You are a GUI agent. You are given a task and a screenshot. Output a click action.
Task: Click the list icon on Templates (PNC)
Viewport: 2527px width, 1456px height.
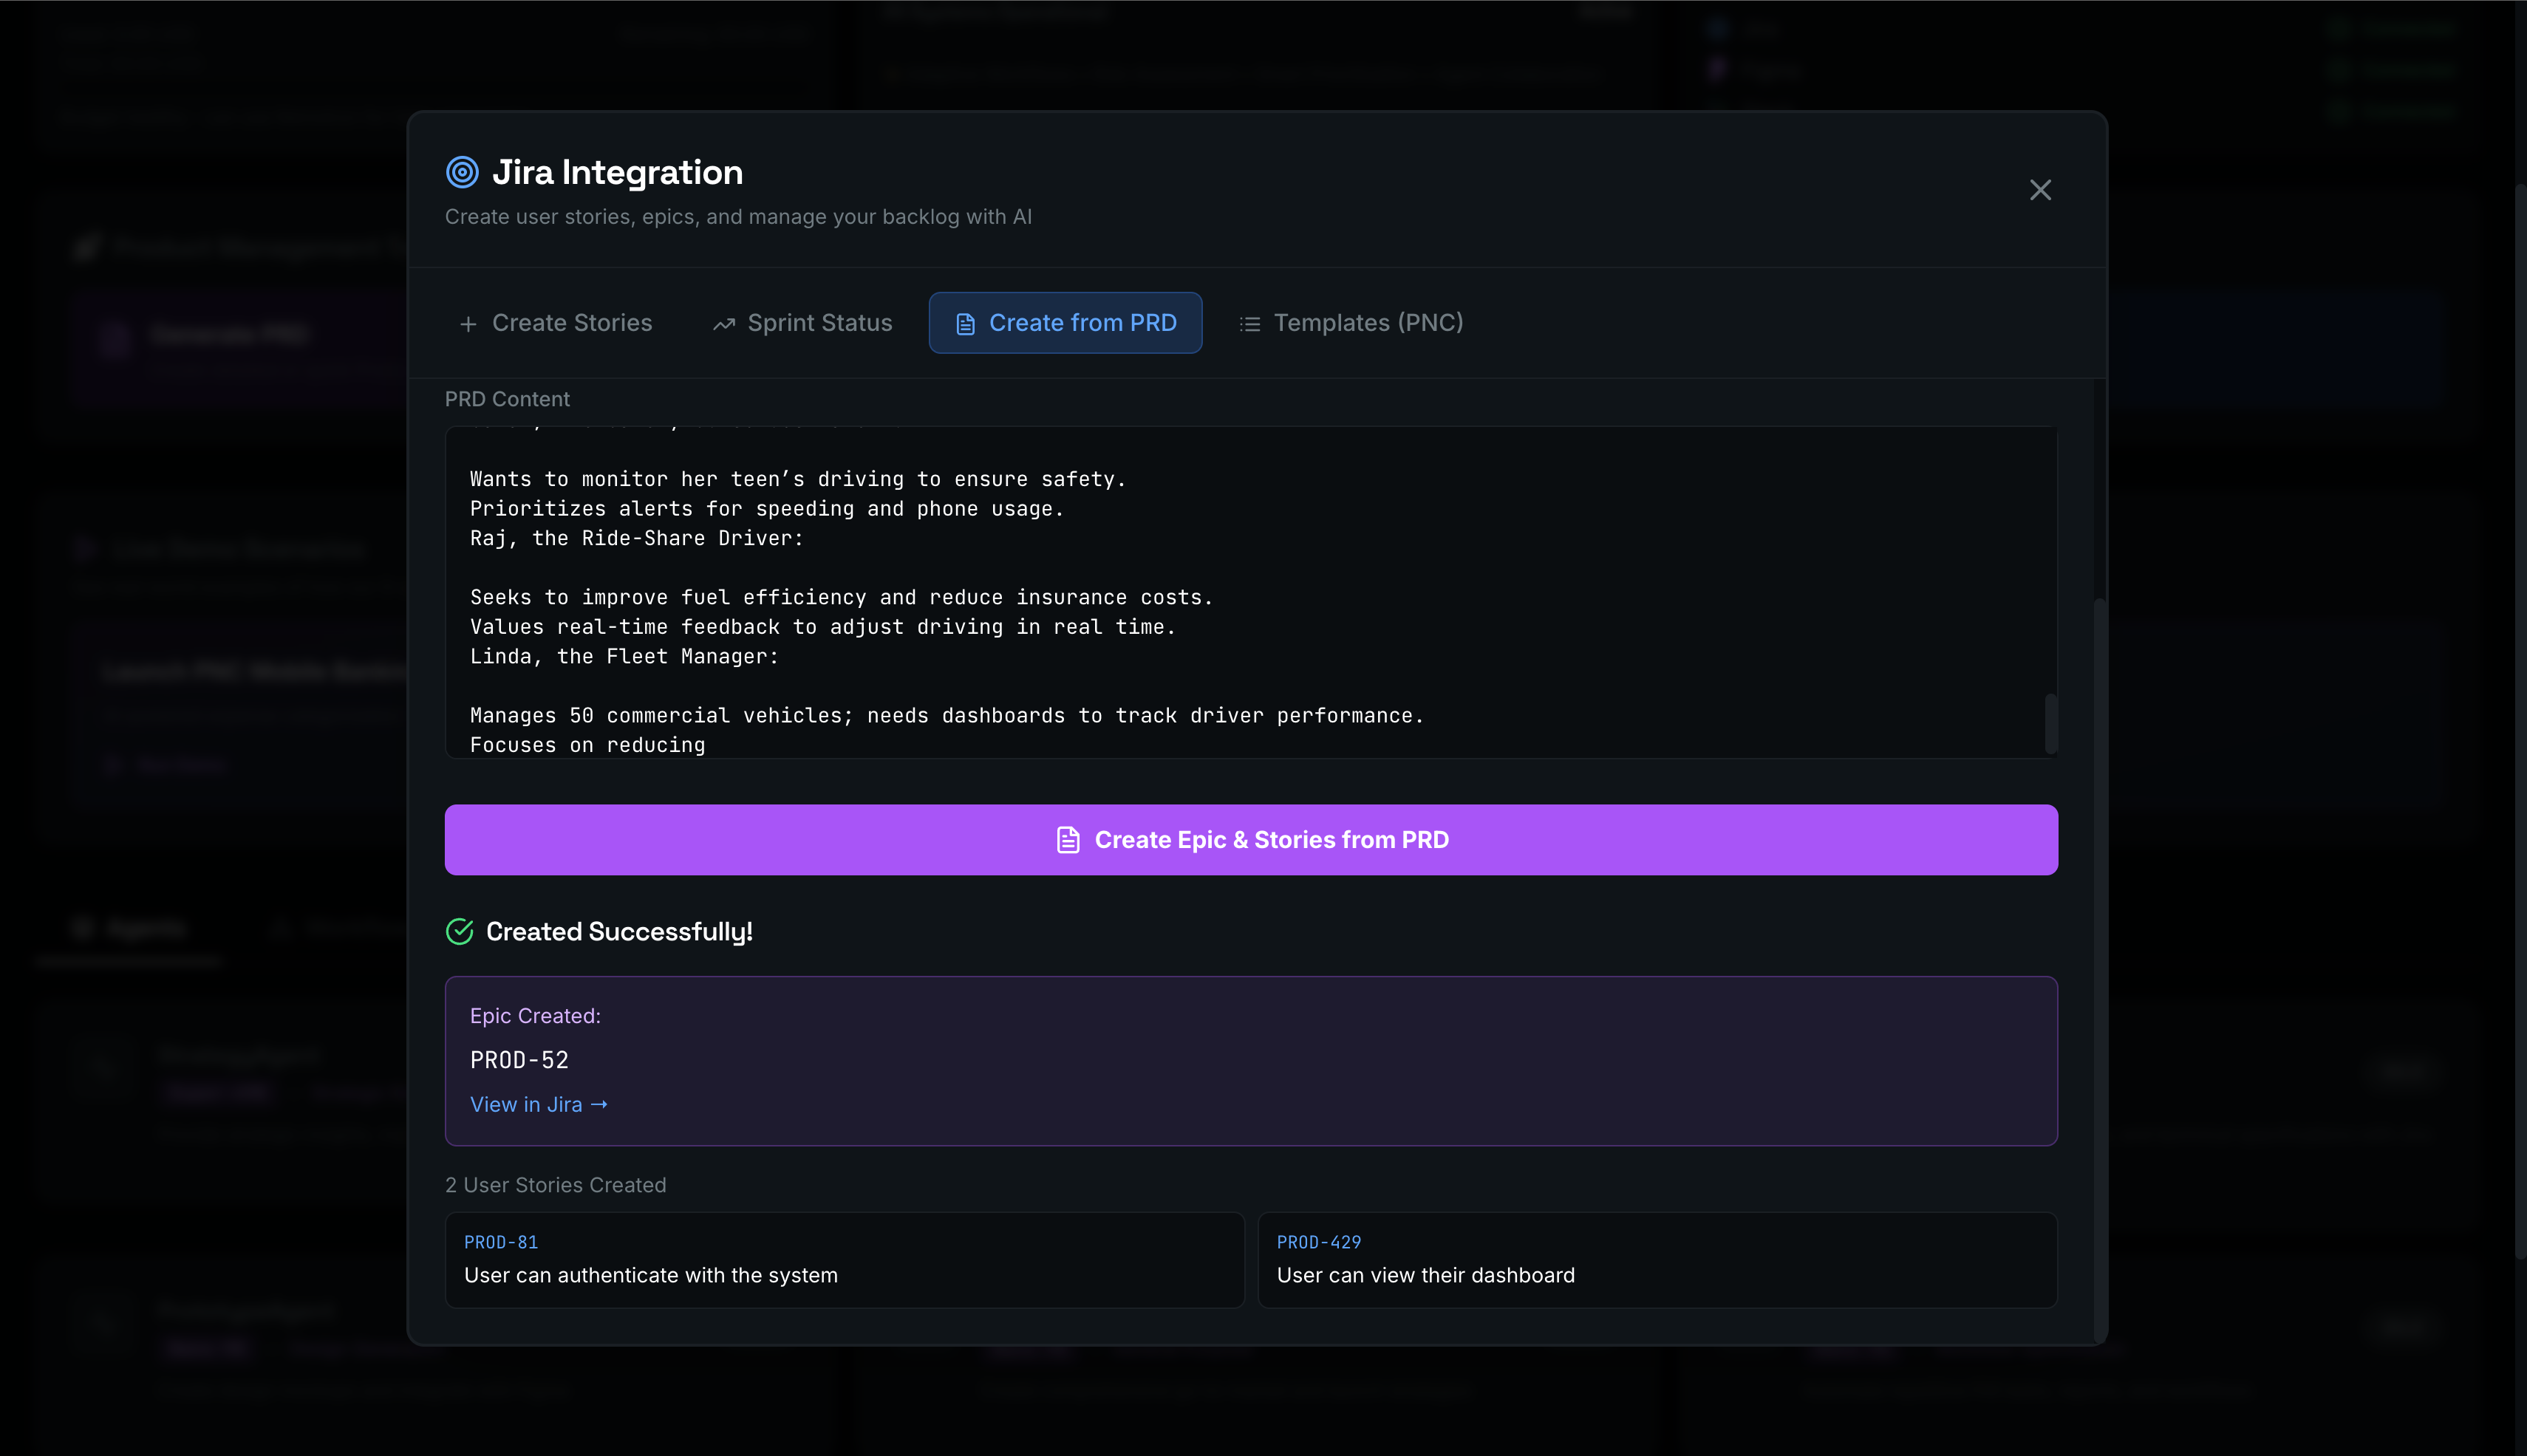tap(1249, 324)
